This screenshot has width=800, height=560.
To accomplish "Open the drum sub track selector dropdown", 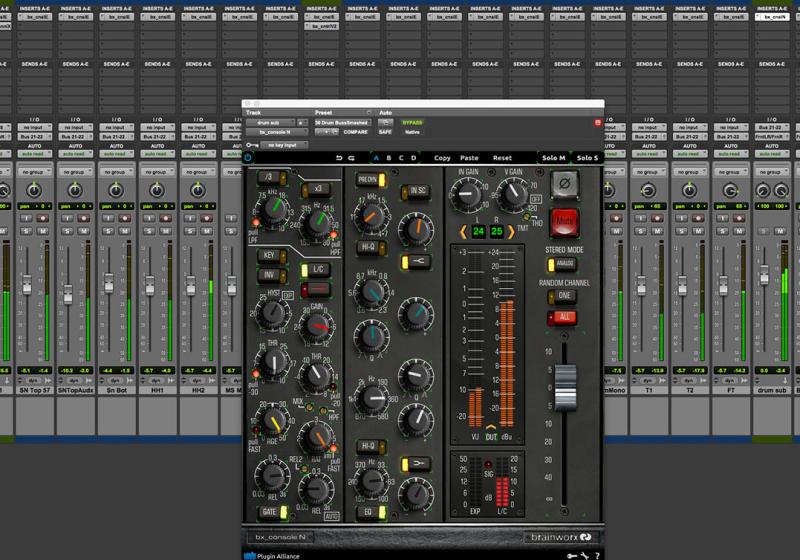I will (270, 123).
